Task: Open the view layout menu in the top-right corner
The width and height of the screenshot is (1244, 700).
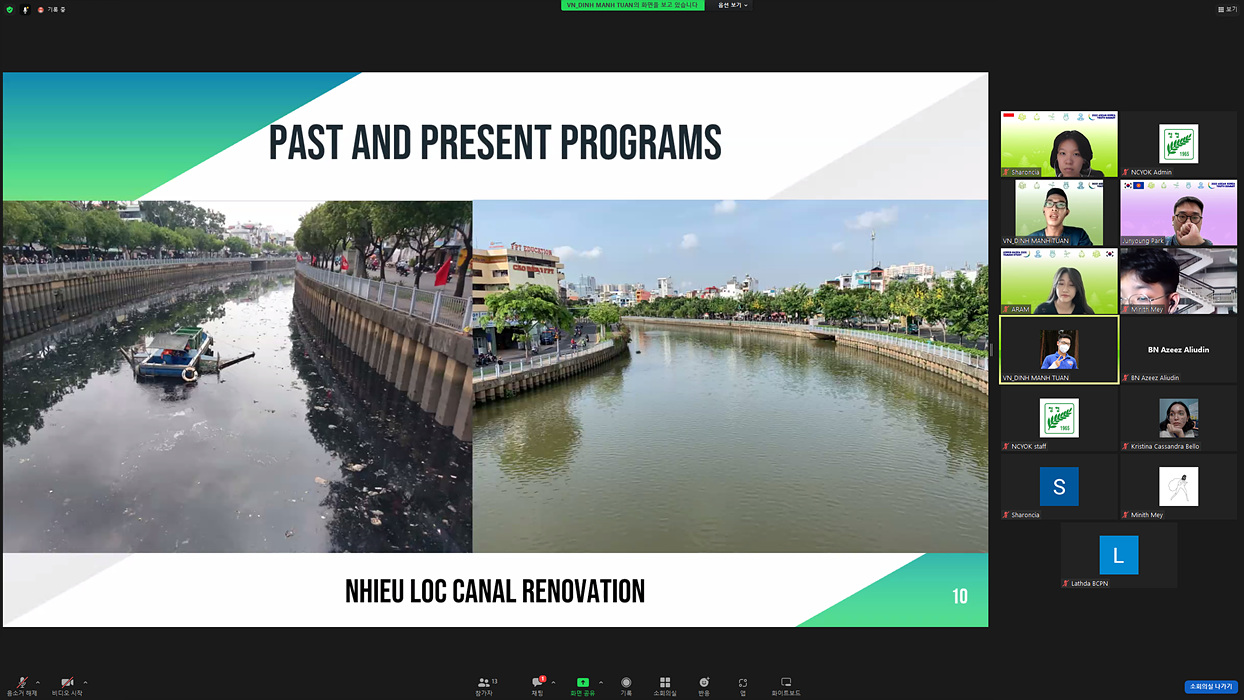Action: 1227,9
